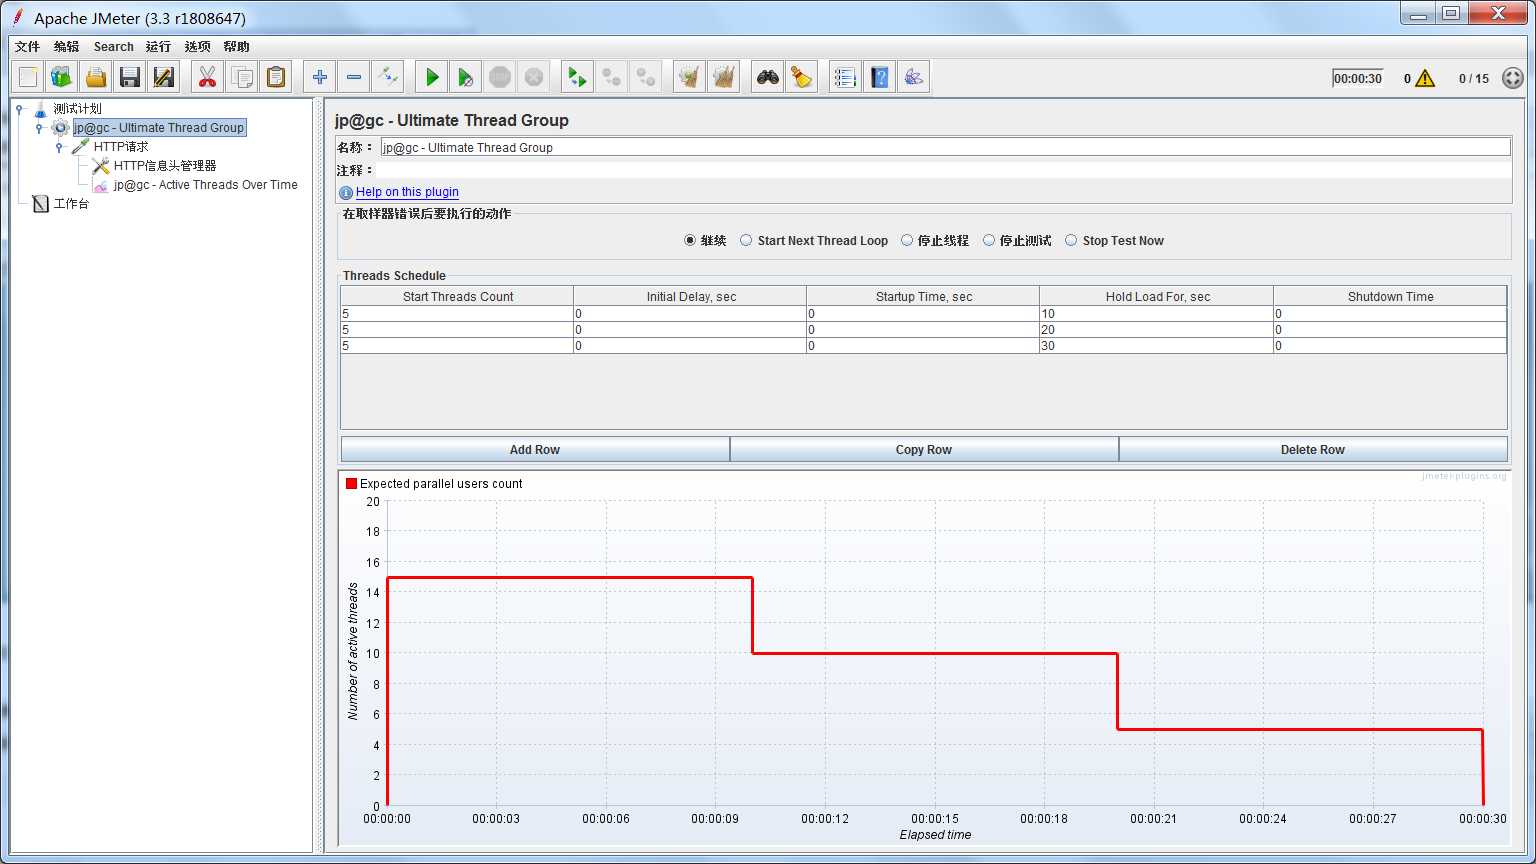Open the Function Helper list icon
This screenshot has height=864, width=1536.
(845, 77)
